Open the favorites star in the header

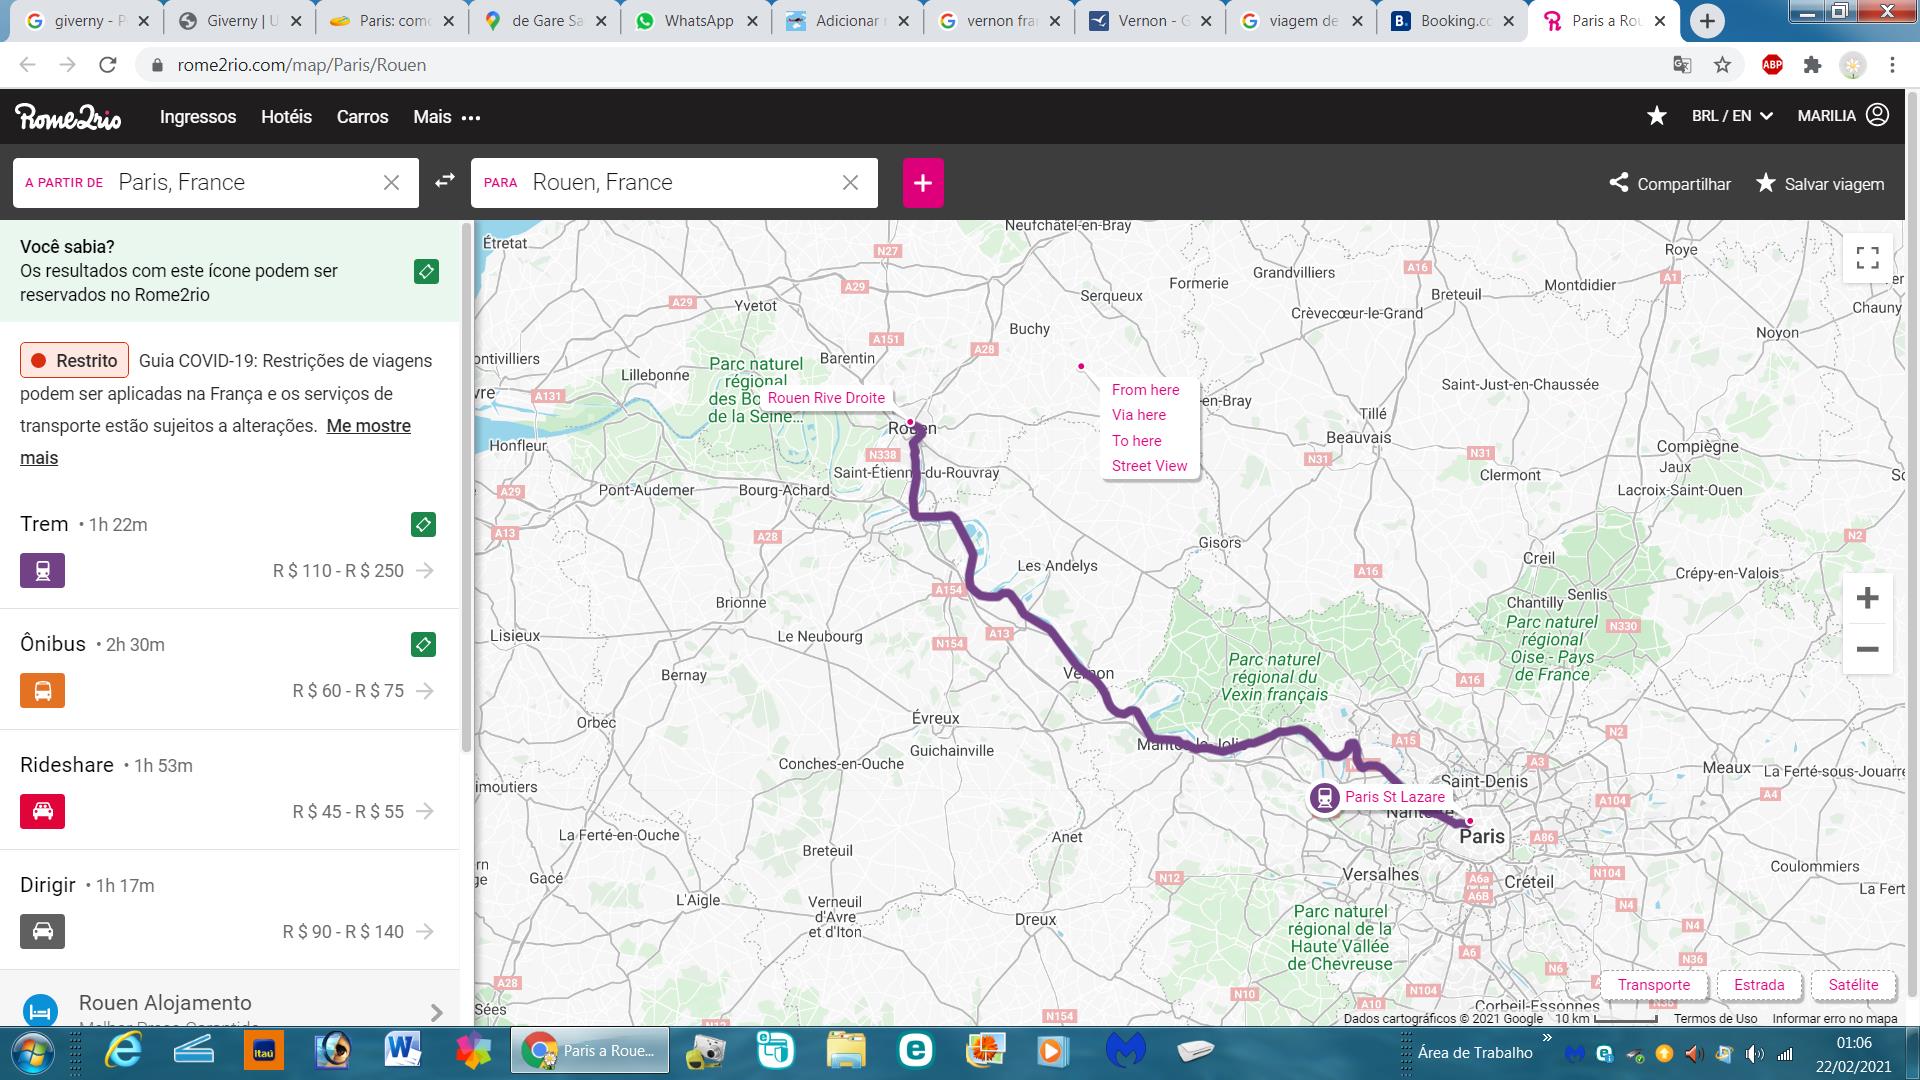coord(1657,116)
